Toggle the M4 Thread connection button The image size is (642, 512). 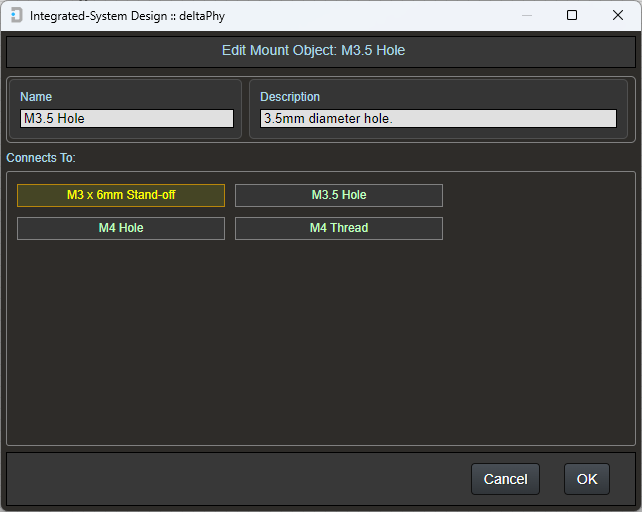point(339,228)
